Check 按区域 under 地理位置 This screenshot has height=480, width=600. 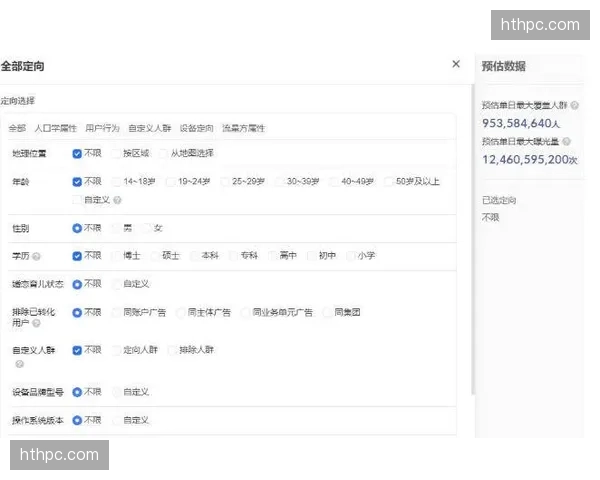[x=116, y=153]
